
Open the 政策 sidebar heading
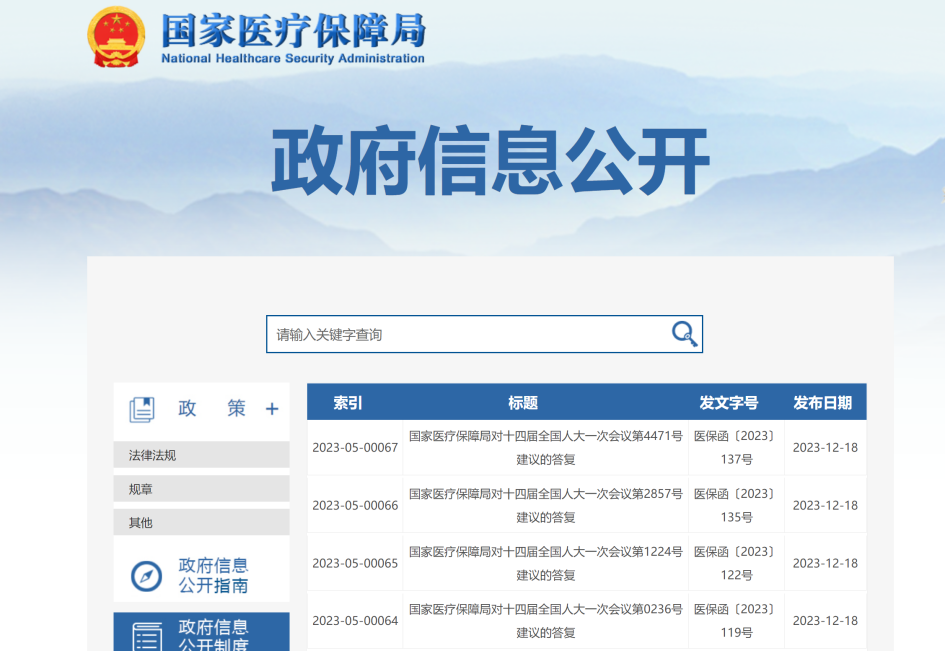pyautogui.click(x=212, y=408)
